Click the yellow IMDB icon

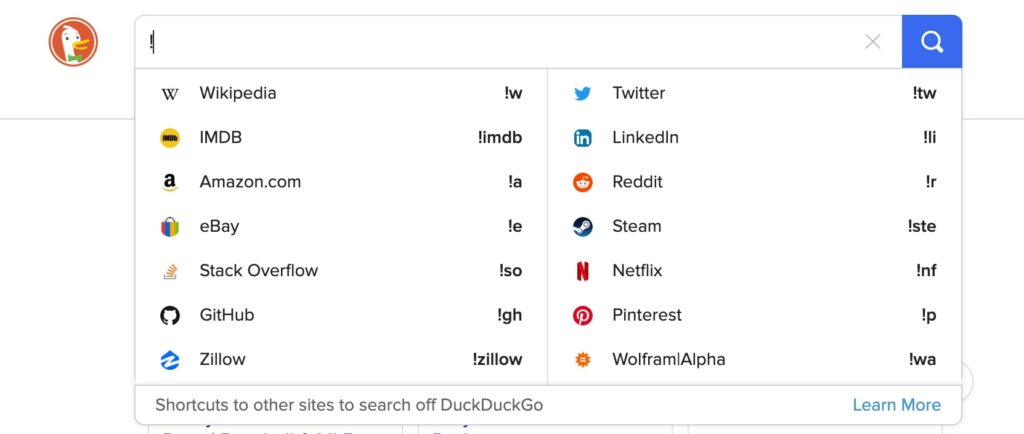170,138
